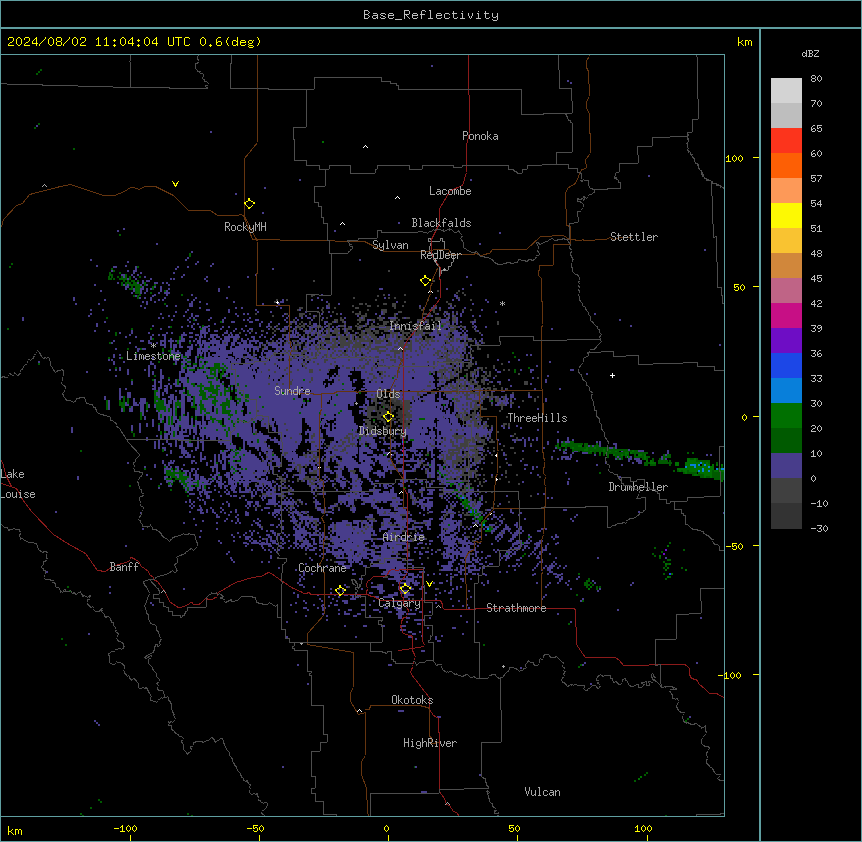
Task: Click the white asterisk marker east of Innisfail
Action: (502, 303)
